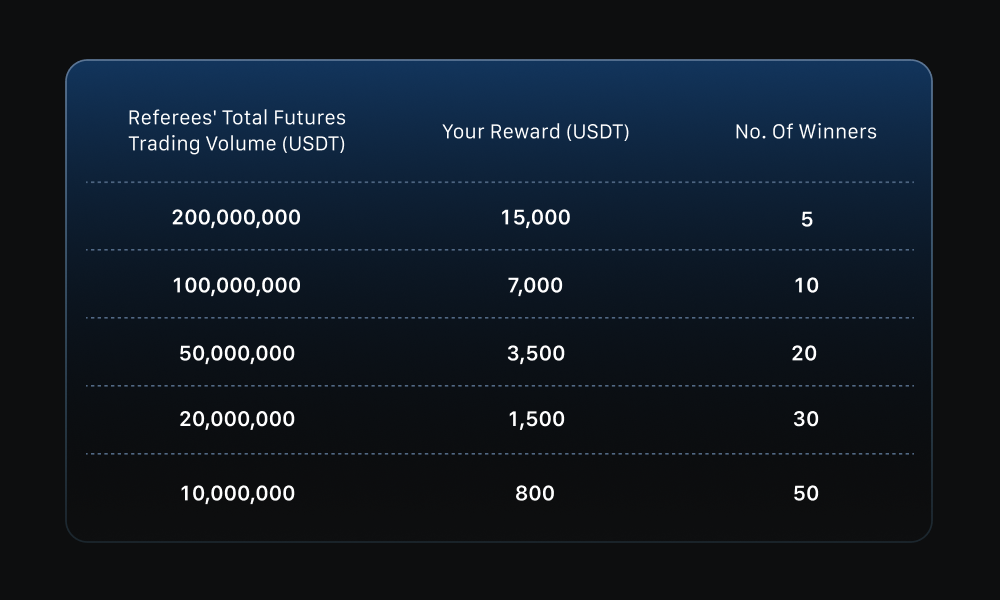Click the Referees' Total Futures Trading Volume header
This screenshot has height=600, width=1000.
coord(237,131)
